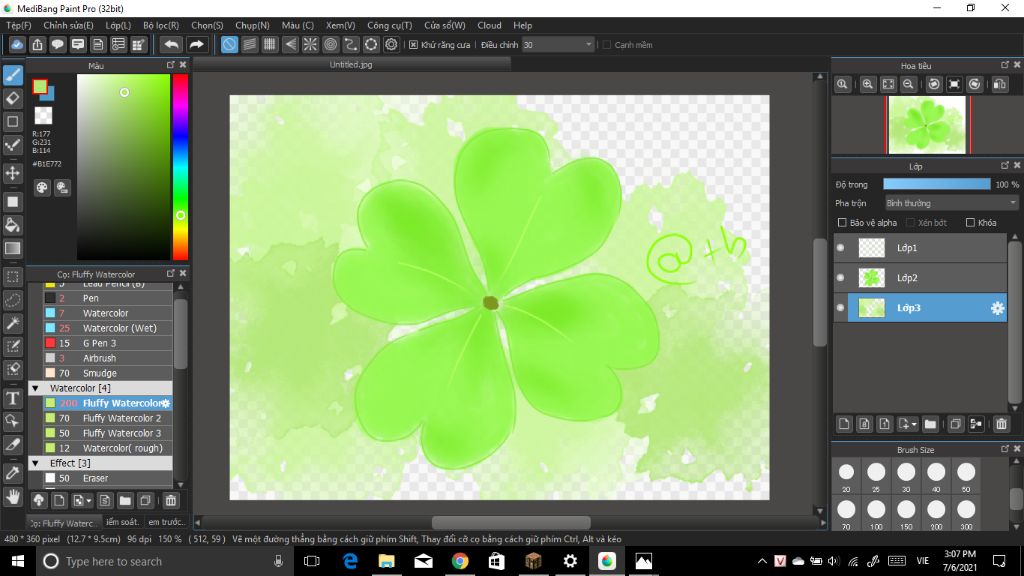The width and height of the screenshot is (1024, 576).
Task: Select the Lasso selection tool
Action: click(12, 300)
